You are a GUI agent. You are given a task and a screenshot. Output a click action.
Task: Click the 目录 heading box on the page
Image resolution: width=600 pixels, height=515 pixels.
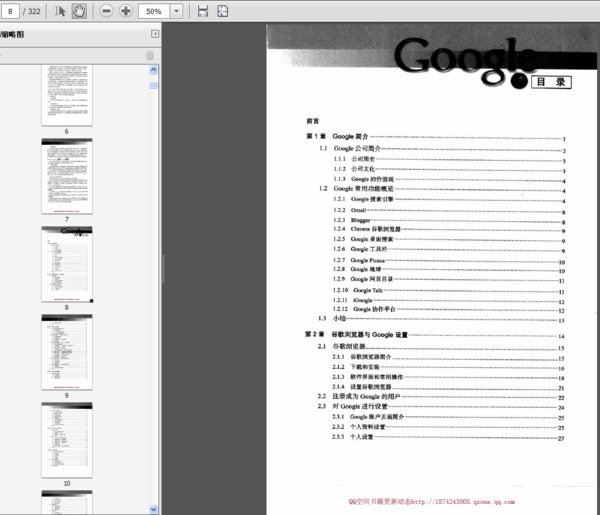click(x=551, y=82)
